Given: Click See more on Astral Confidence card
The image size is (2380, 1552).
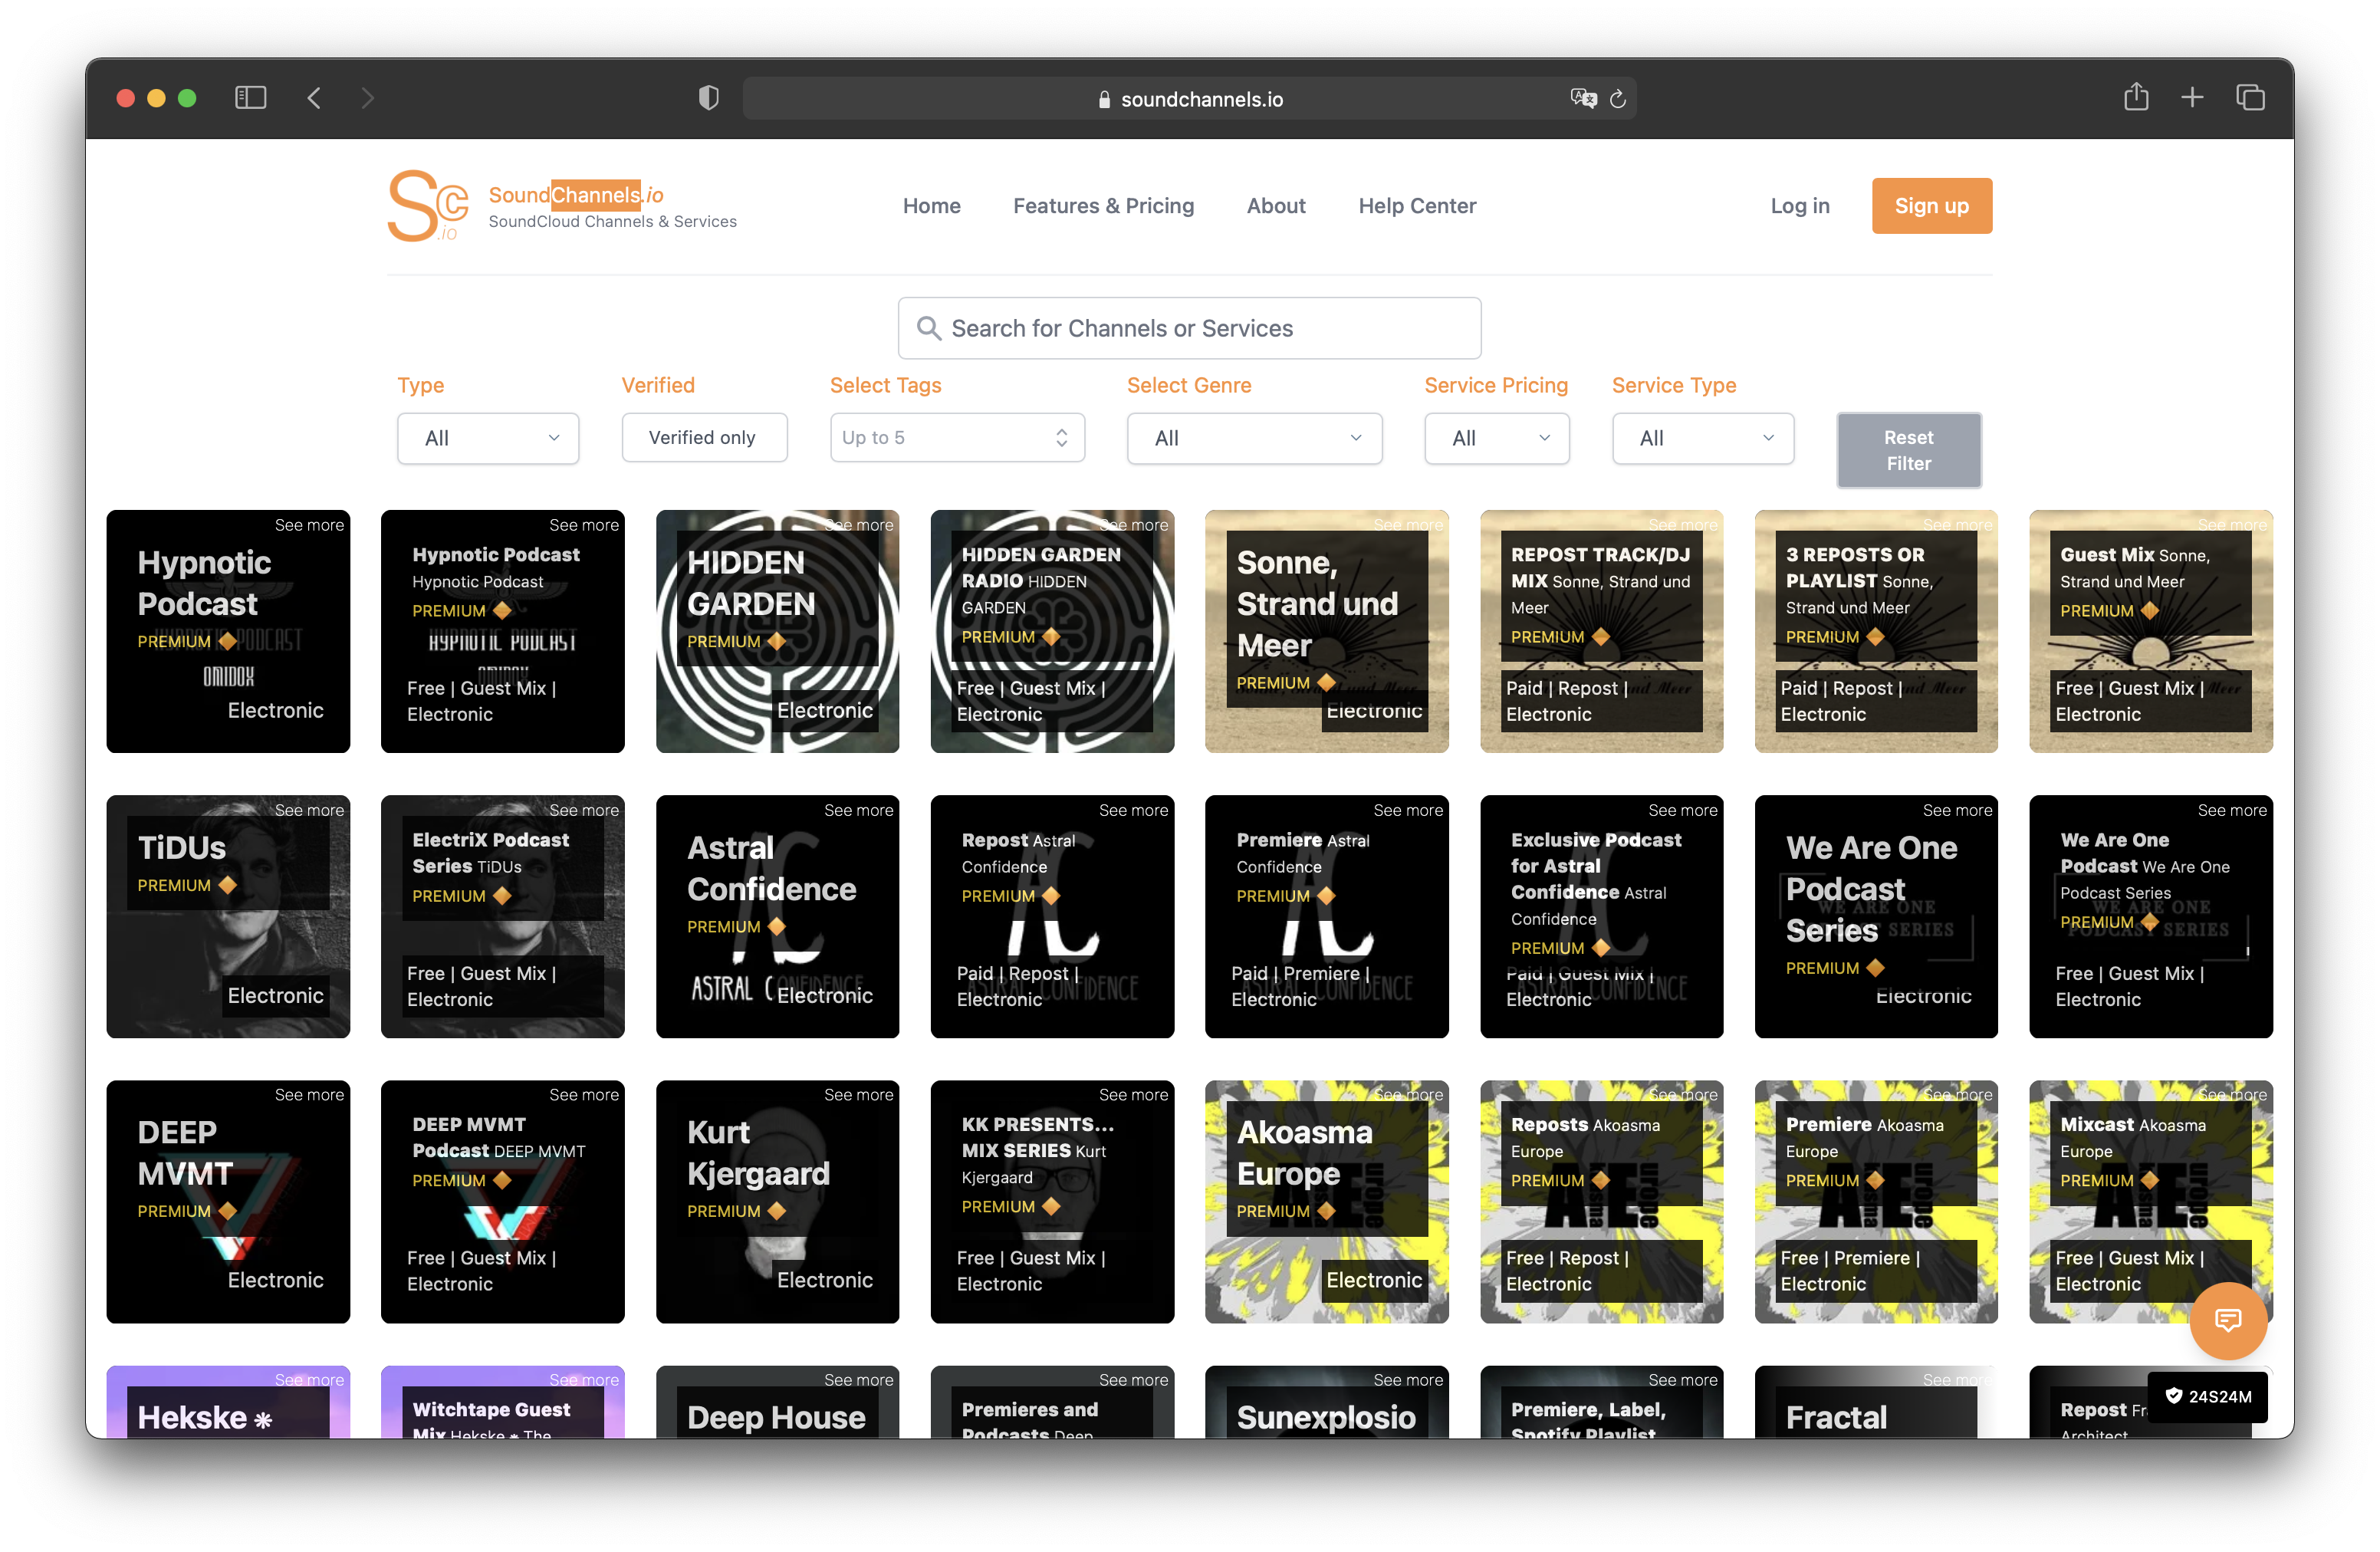Looking at the screenshot, I should (858, 810).
